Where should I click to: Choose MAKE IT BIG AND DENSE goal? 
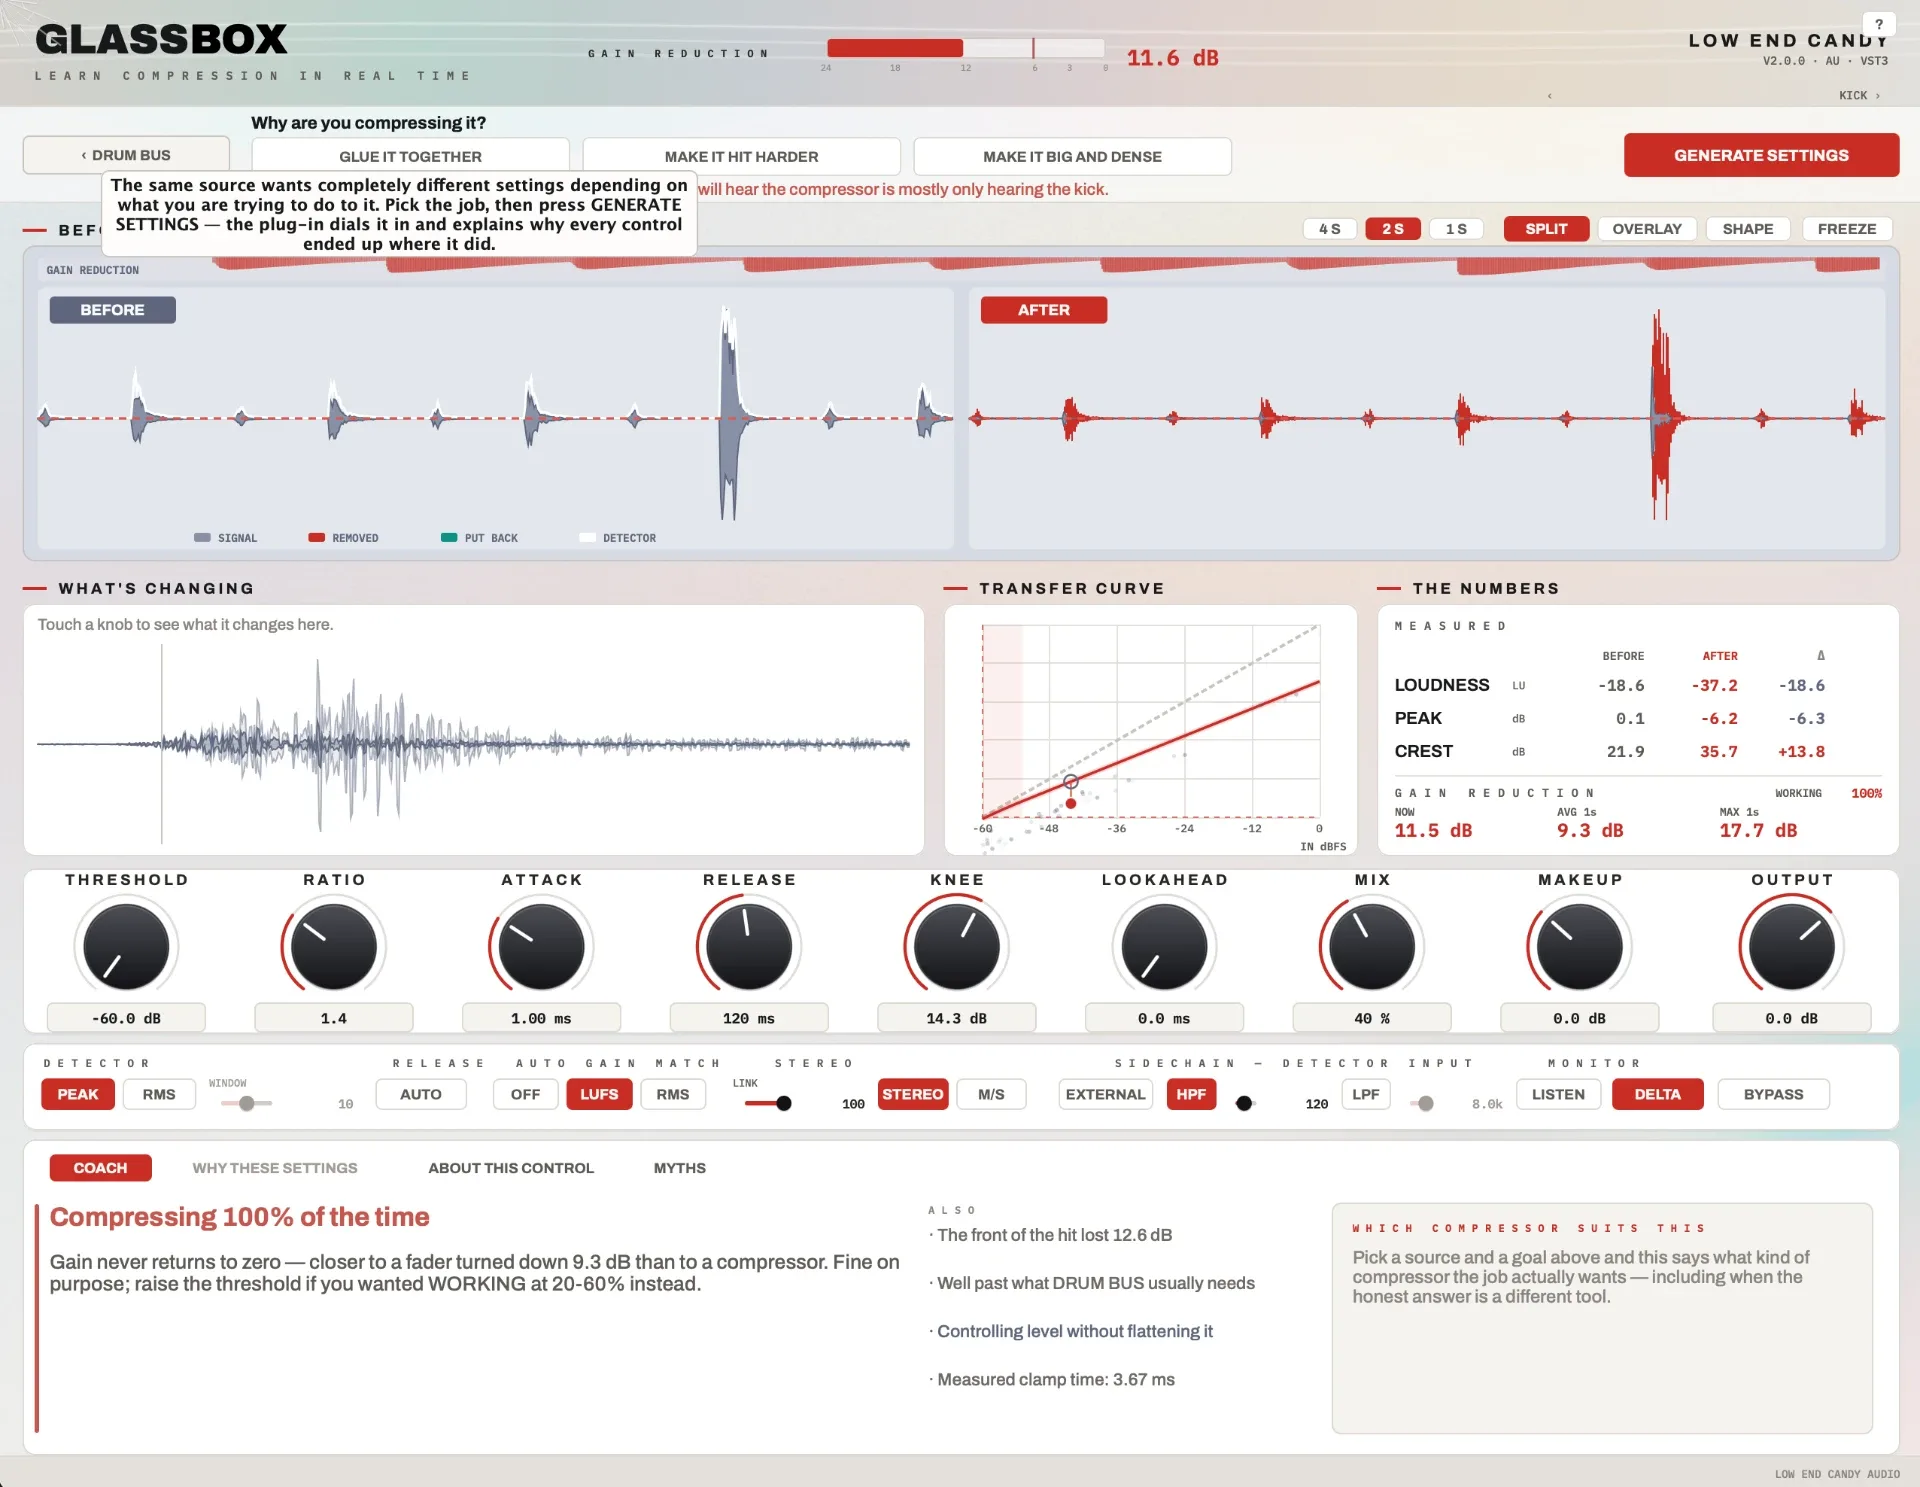(1072, 156)
